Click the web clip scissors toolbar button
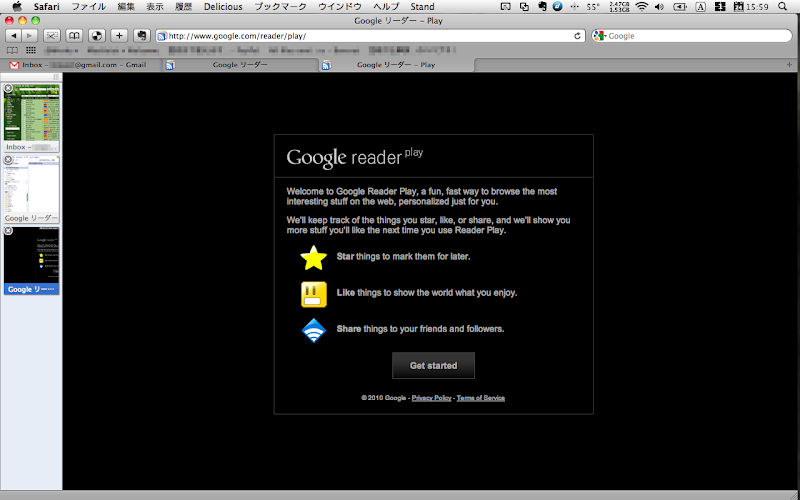Viewport: 800px width, 500px height. click(52, 36)
